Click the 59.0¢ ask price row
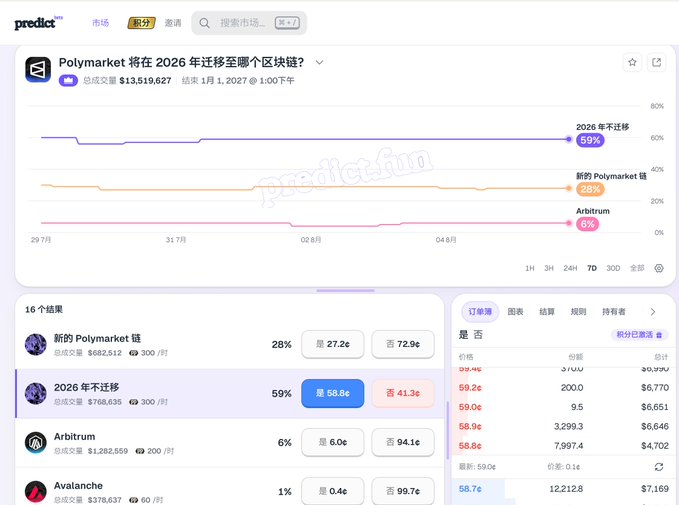 click(x=563, y=407)
